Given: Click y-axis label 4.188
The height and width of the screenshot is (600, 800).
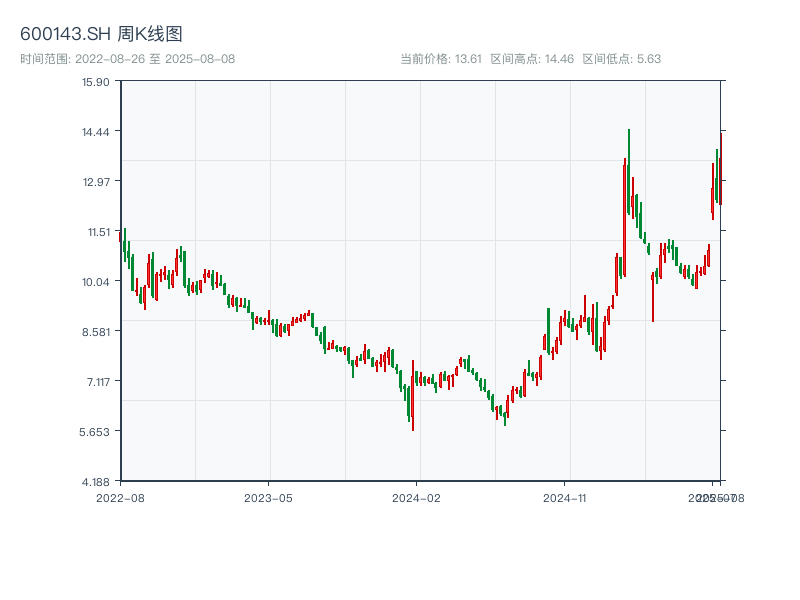Looking at the screenshot, I should coord(95,482).
